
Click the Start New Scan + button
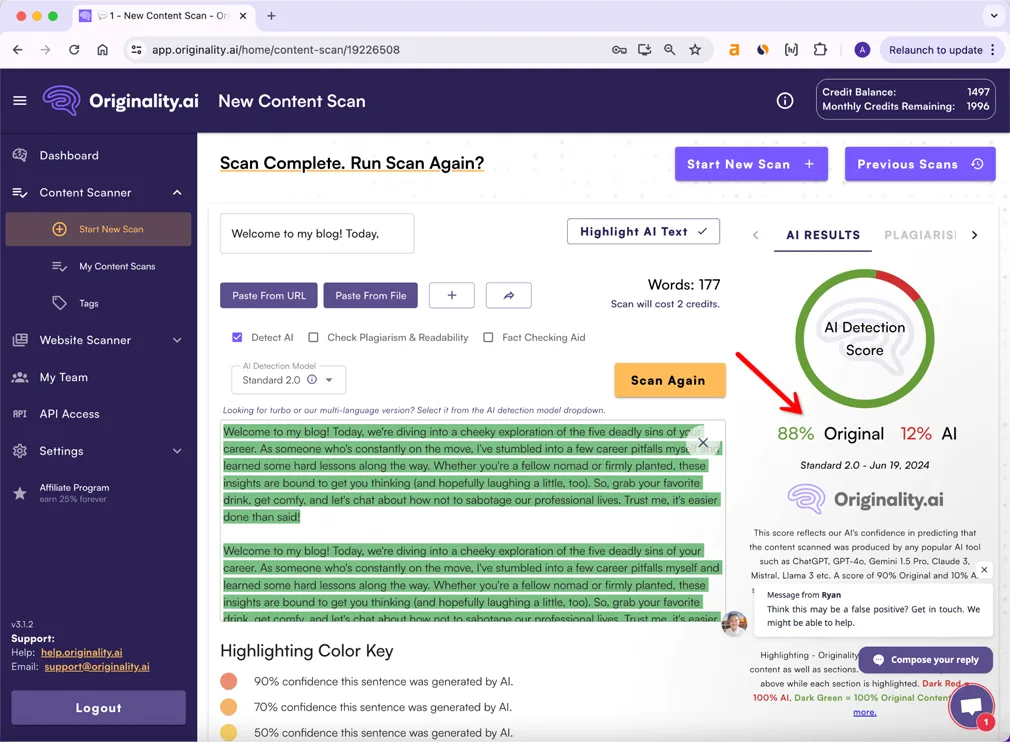751,164
